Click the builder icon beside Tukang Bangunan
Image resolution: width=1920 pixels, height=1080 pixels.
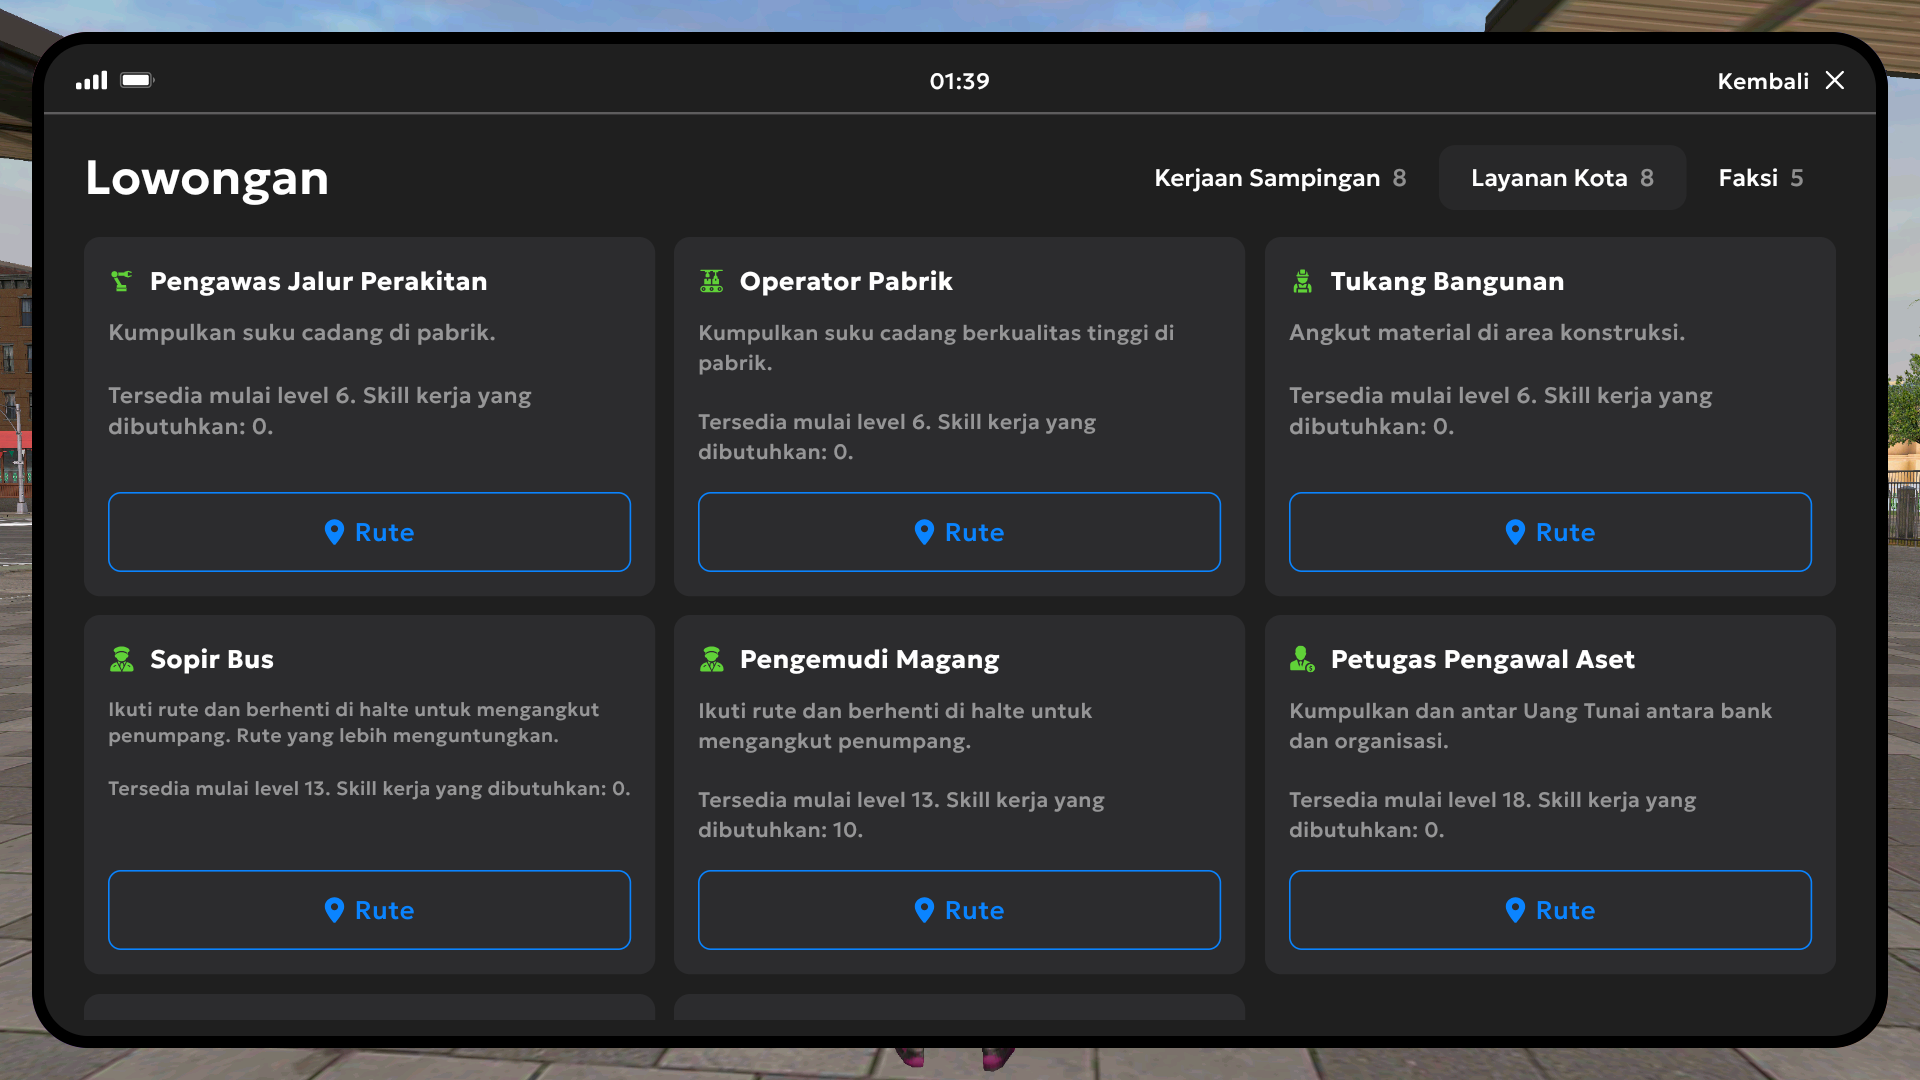[1302, 281]
